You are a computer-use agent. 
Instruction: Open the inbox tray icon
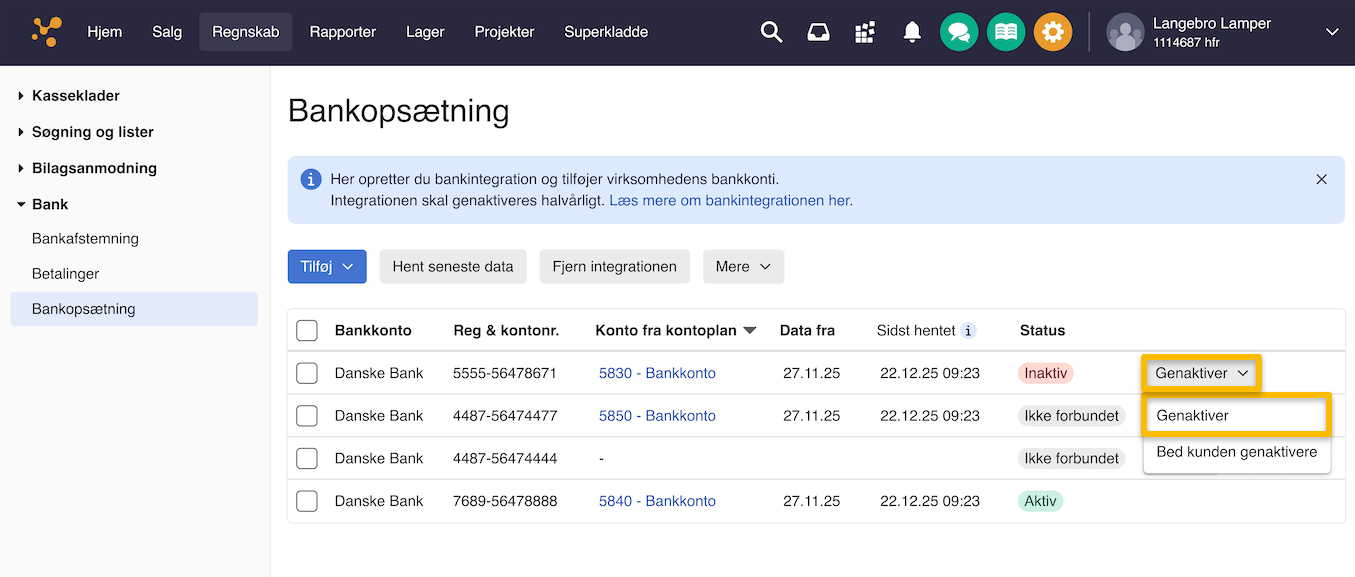[x=818, y=32]
